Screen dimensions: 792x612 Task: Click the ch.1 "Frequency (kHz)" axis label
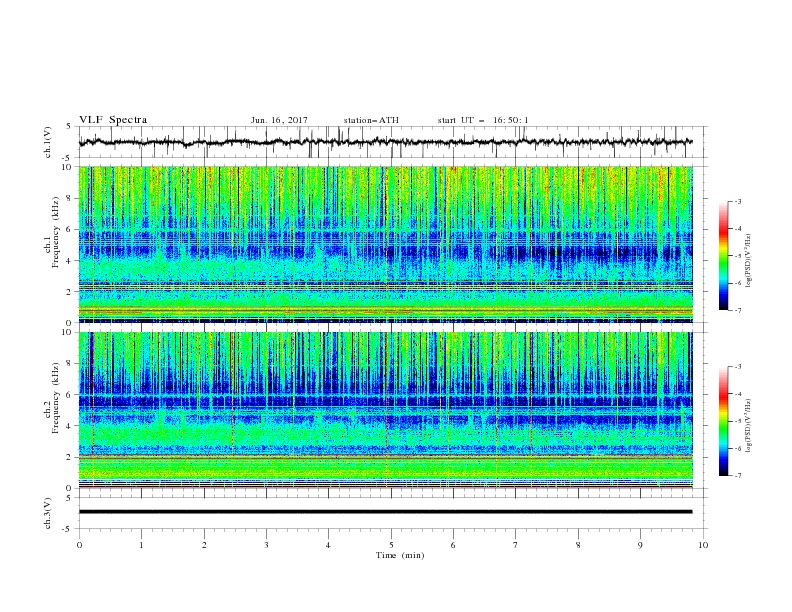56,233
